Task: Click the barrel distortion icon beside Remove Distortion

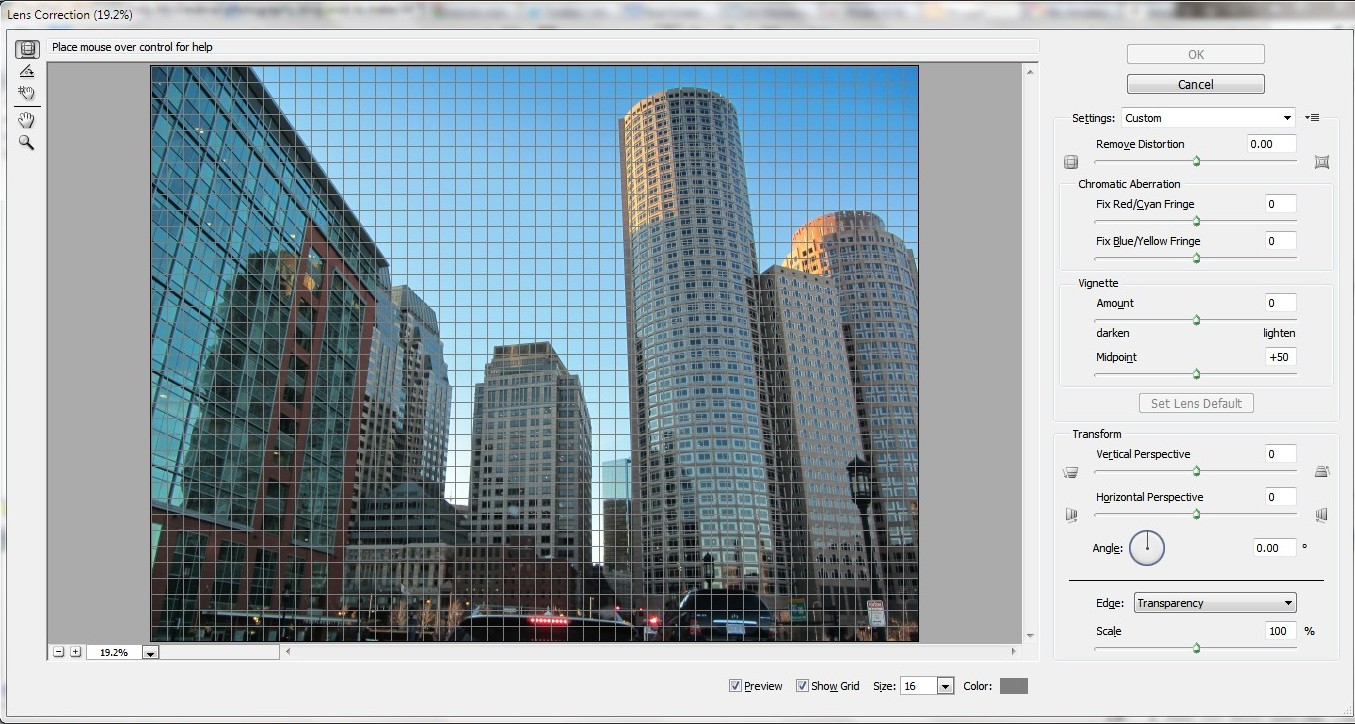Action: tap(1071, 162)
